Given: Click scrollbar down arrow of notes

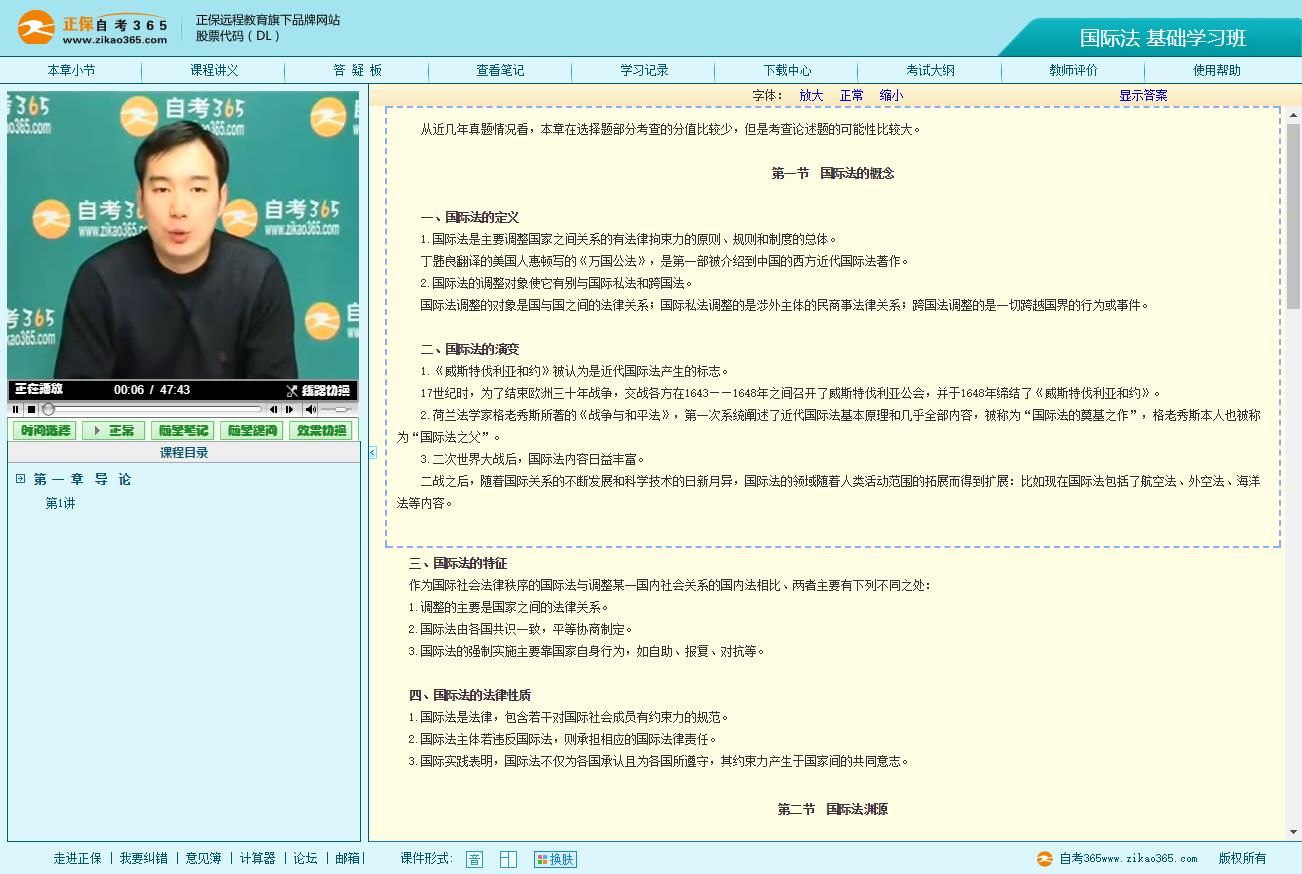Looking at the screenshot, I should (1293, 833).
